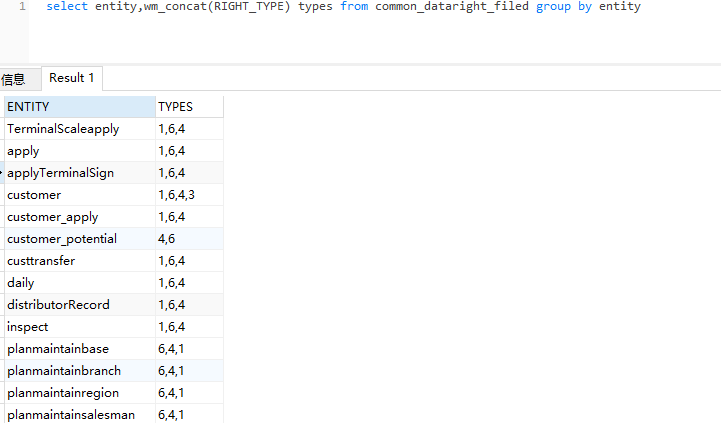This screenshot has height=423, width=721.
Task: Select the customer entity cell
Action: pos(80,195)
